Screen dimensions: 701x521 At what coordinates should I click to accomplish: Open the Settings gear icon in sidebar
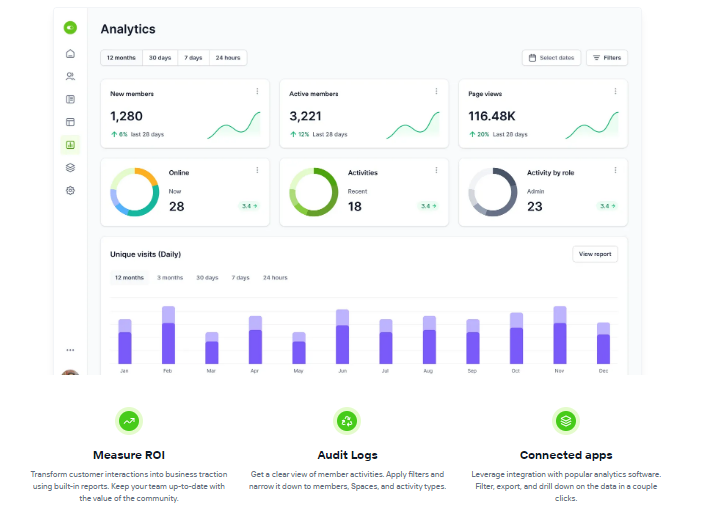pyautogui.click(x=70, y=191)
